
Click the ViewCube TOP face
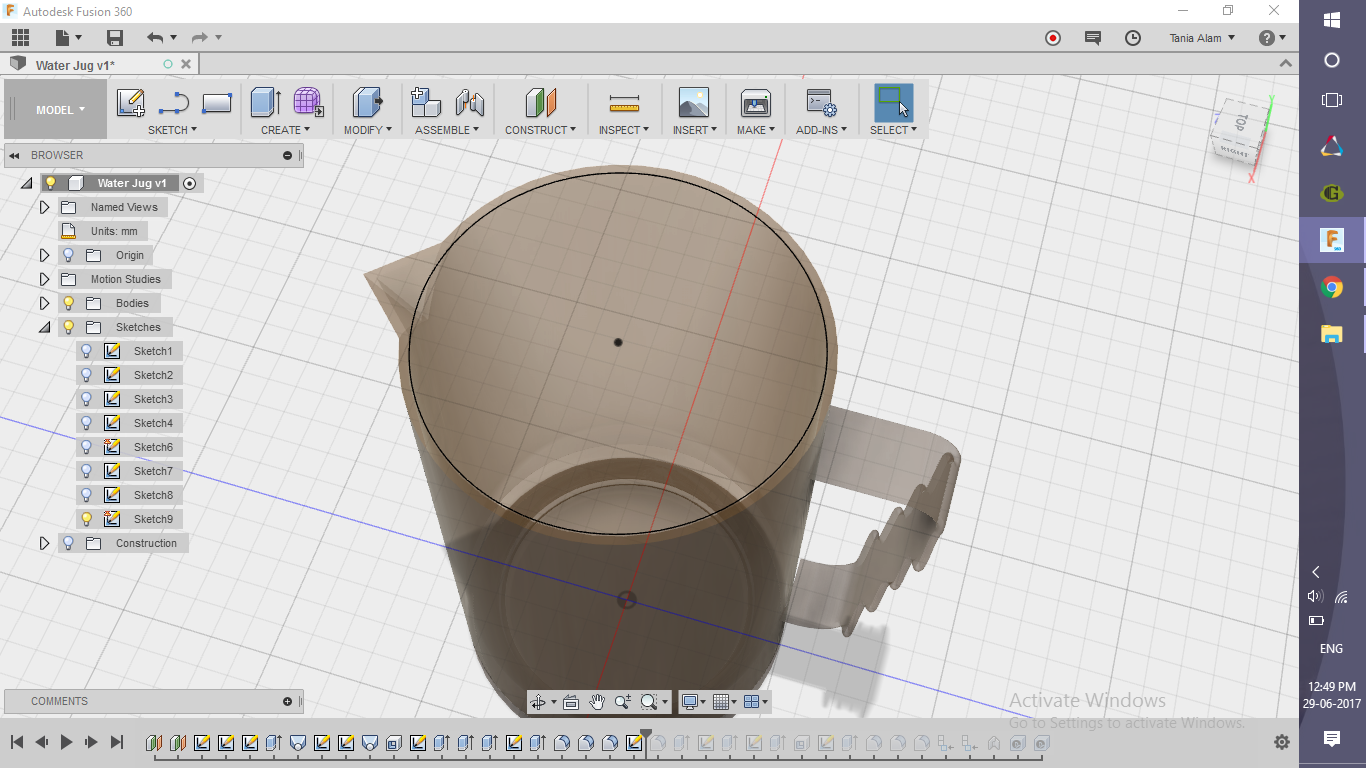click(1240, 124)
